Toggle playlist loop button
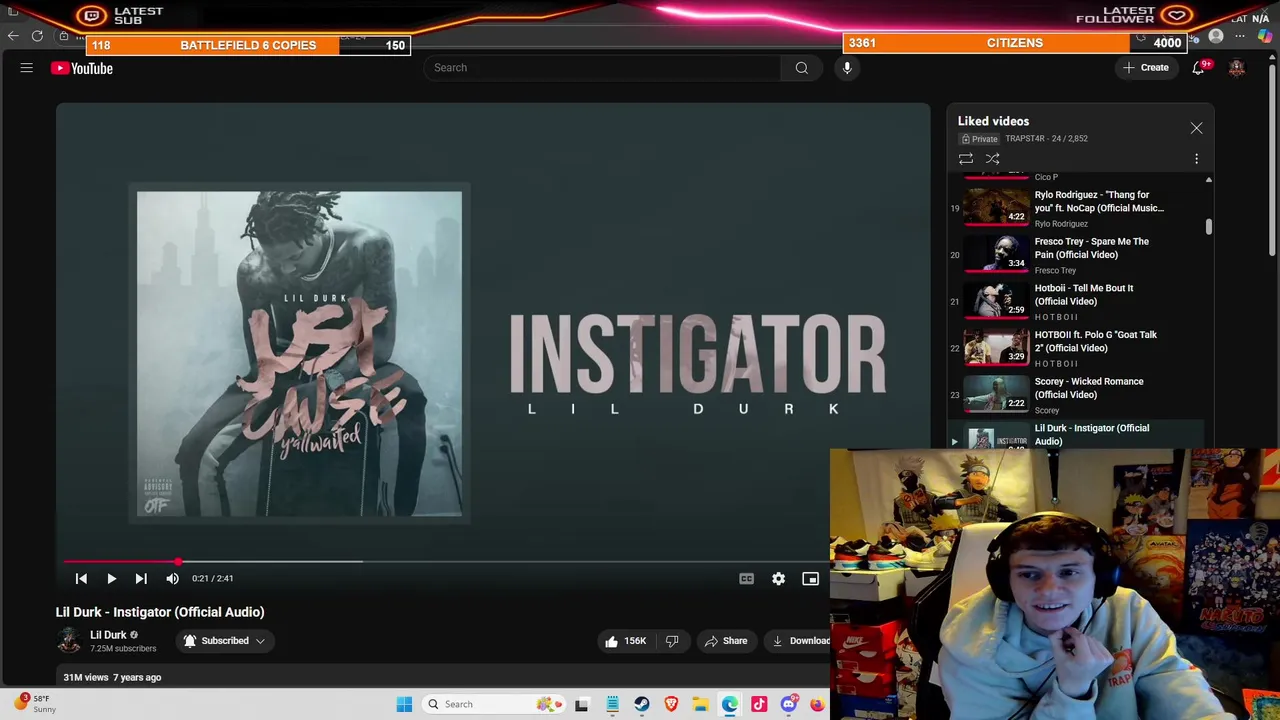This screenshot has height=720, width=1280. coord(966,159)
